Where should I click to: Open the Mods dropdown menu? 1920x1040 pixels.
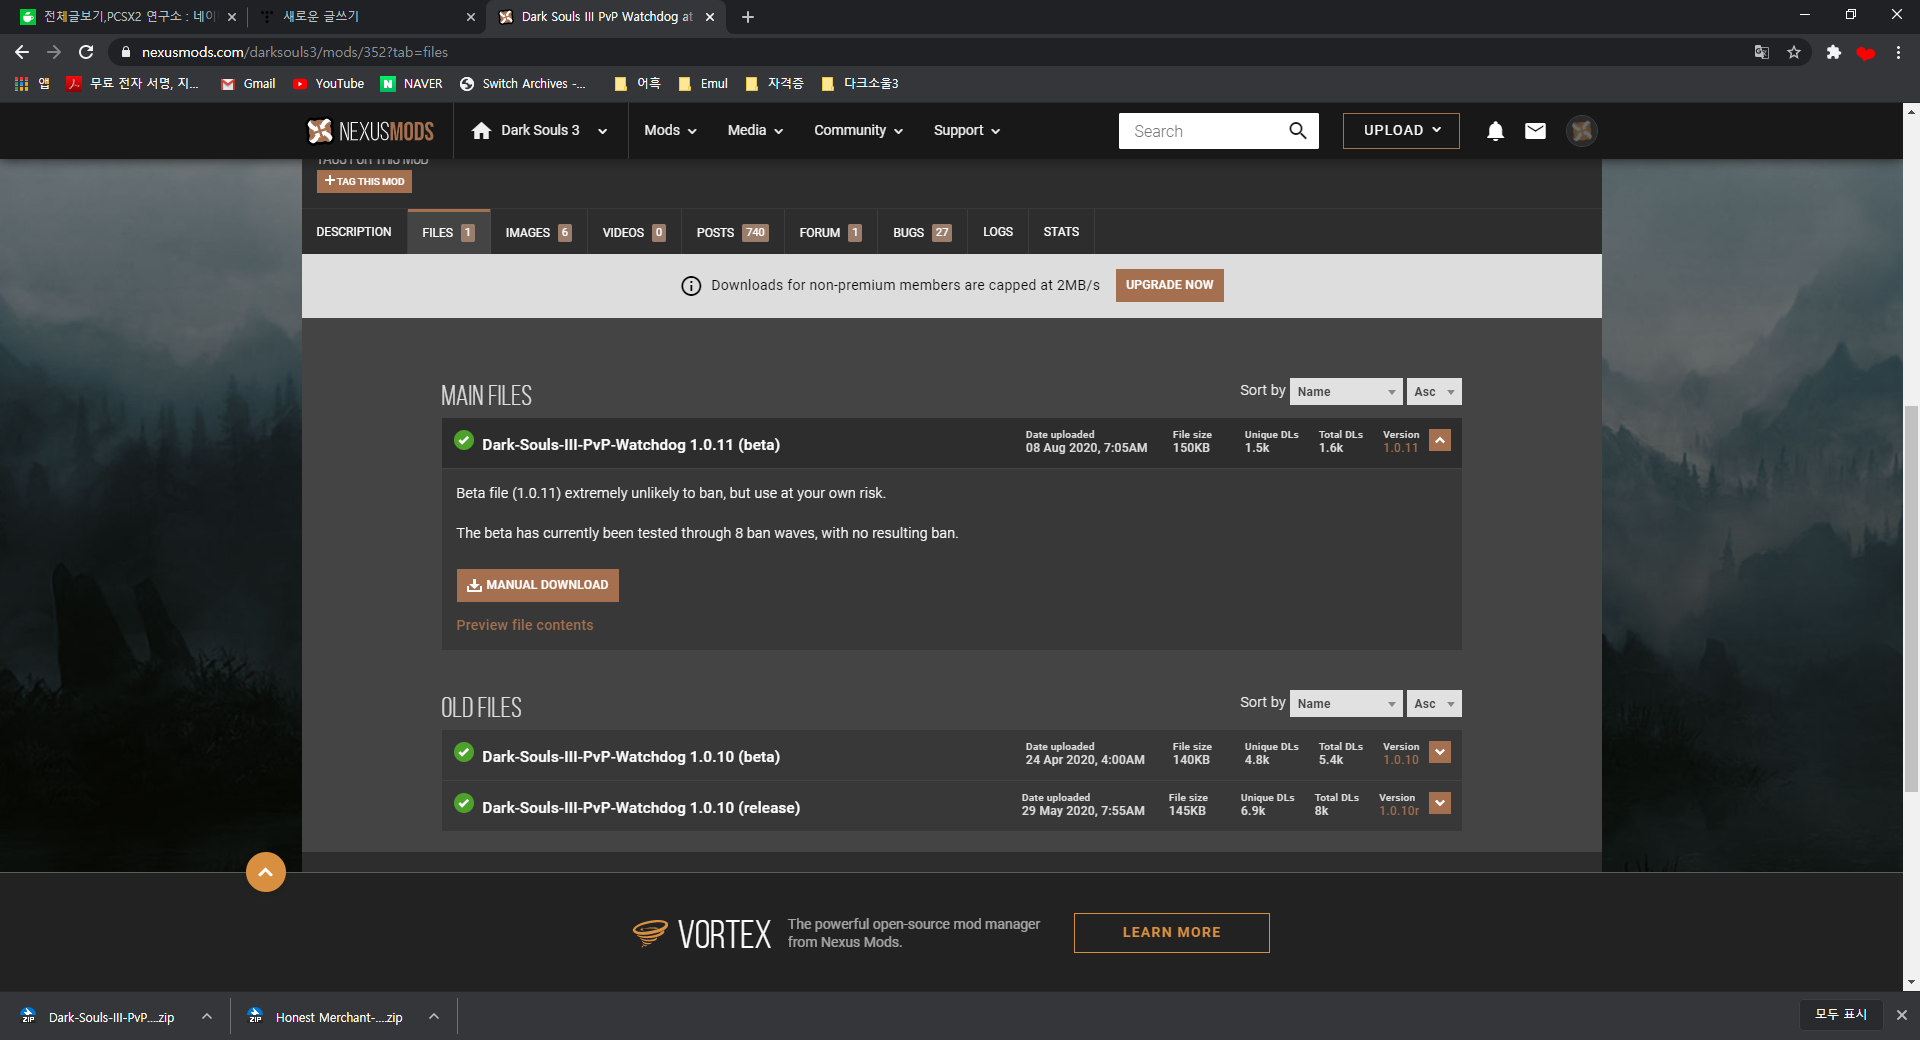670,131
